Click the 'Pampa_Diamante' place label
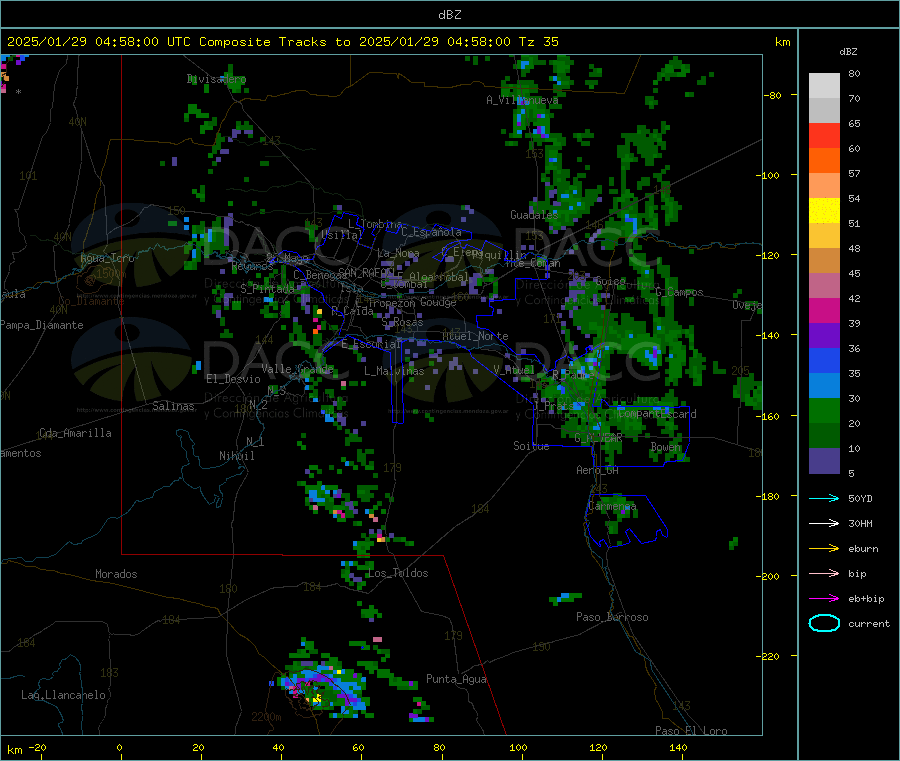This screenshot has height=761, width=900. tap(42, 325)
